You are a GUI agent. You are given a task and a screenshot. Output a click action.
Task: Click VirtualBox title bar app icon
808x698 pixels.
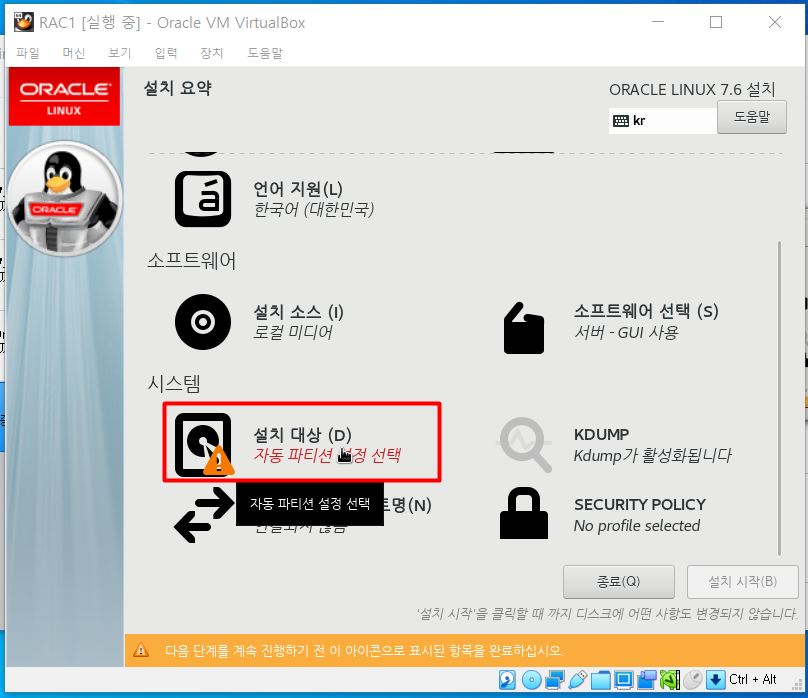(23, 22)
